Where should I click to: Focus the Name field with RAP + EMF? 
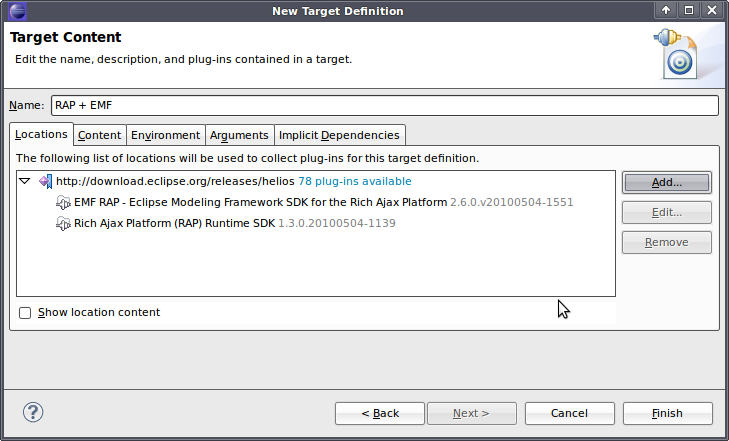click(x=385, y=105)
